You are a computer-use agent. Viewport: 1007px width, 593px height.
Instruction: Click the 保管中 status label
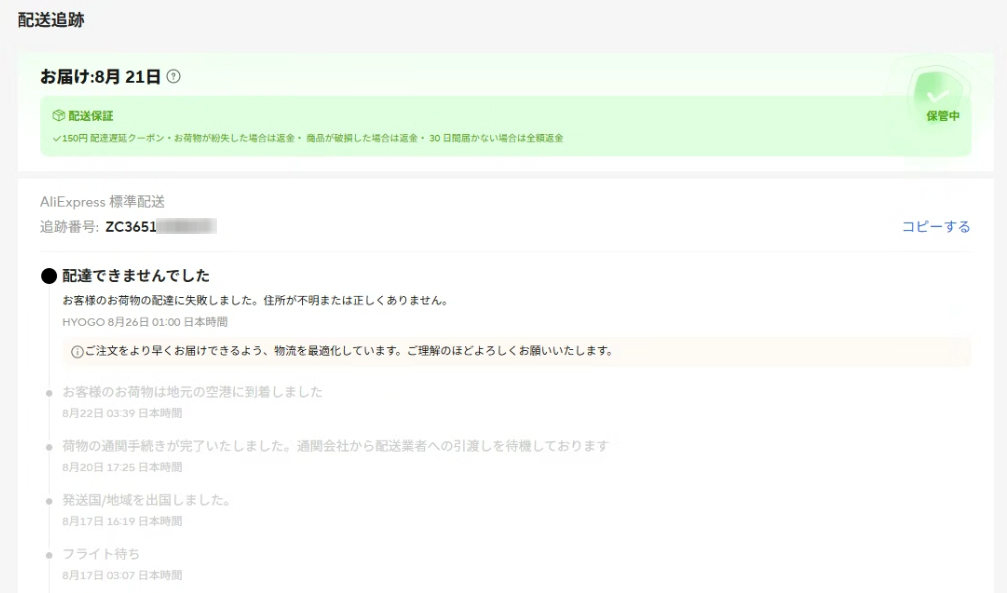(x=942, y=117)
